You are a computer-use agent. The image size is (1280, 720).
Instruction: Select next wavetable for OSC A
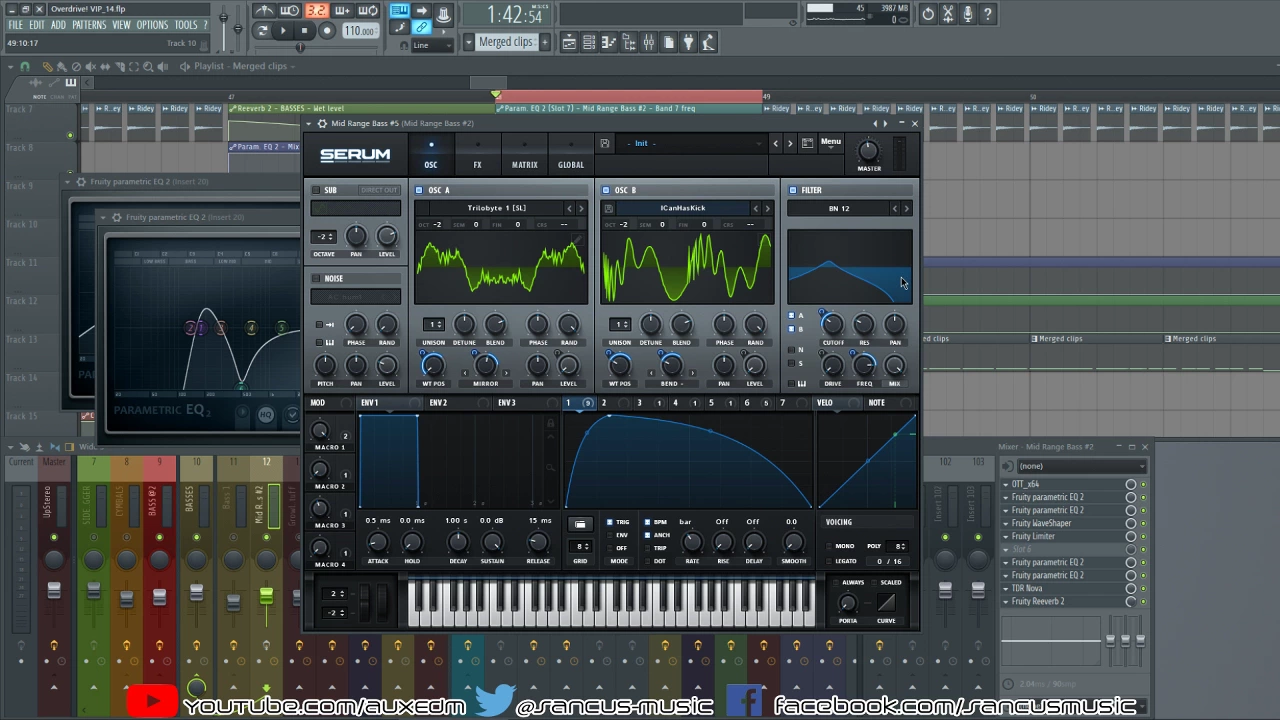[581, 208]
